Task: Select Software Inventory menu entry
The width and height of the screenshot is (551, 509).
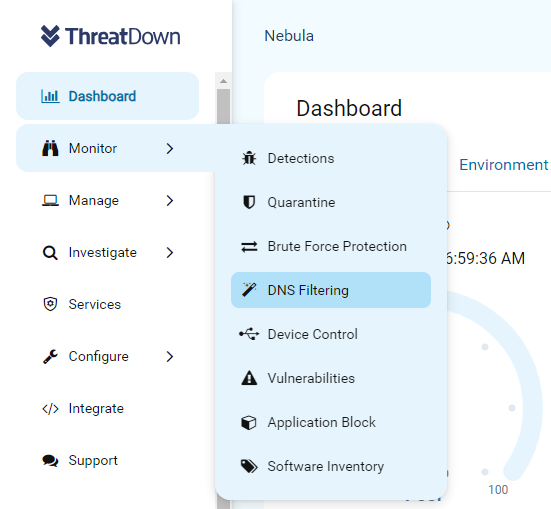Action: (331, 466)
